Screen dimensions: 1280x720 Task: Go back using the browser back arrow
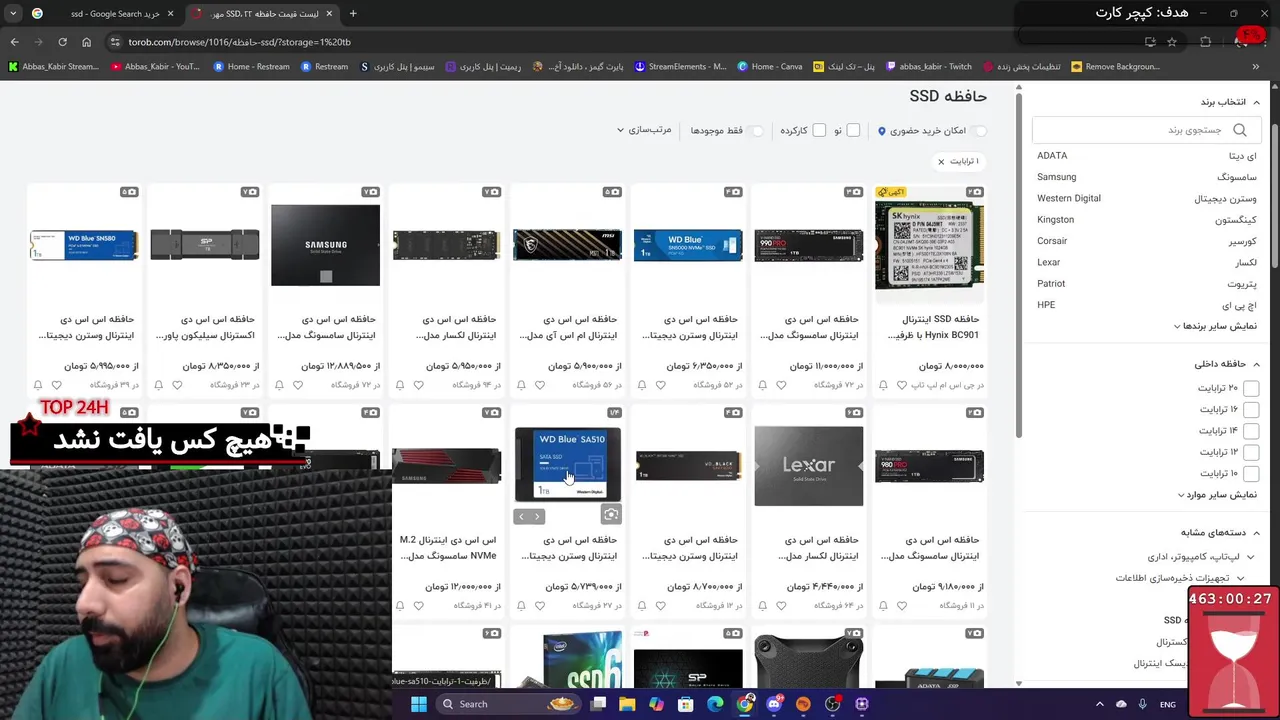14,42
